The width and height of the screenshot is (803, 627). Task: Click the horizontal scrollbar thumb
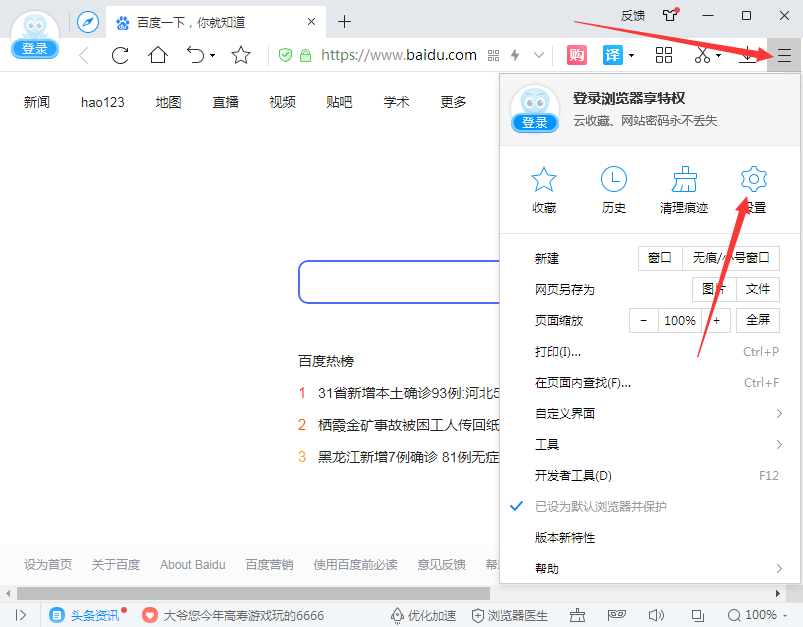tap(253, 593)
